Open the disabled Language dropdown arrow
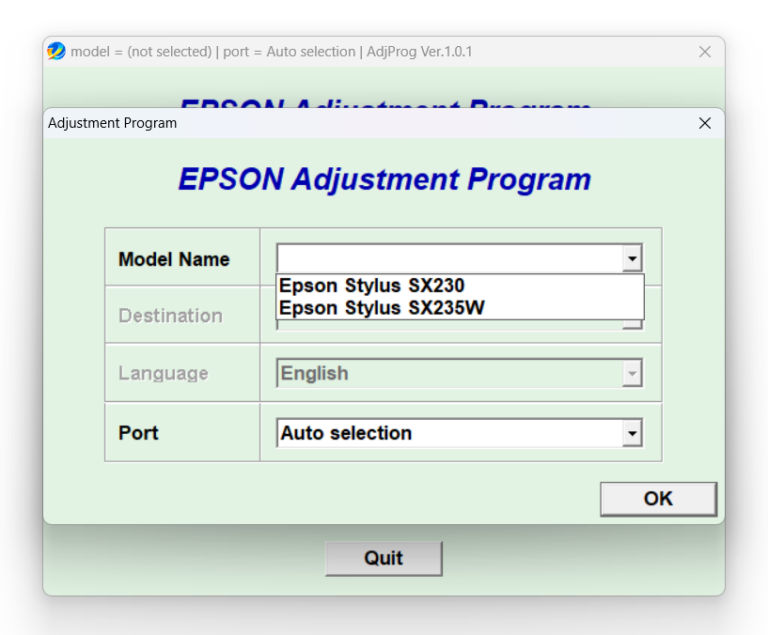 (632, 374)
